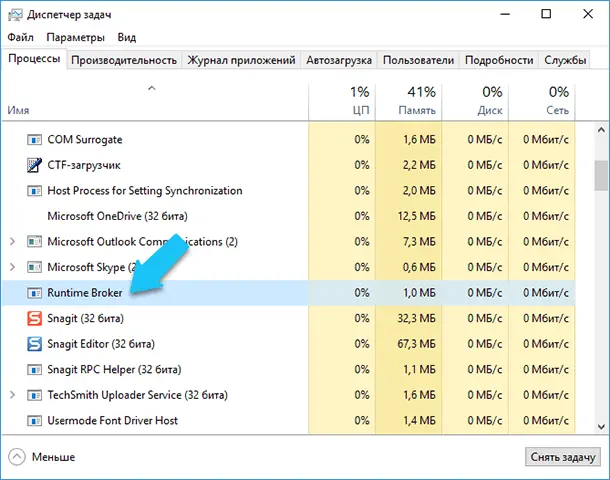Image resolution: width=610 pixels, height=480 pixels.
Task: Select the Snagit Editor icon
Action: click(x=34, y=344)
